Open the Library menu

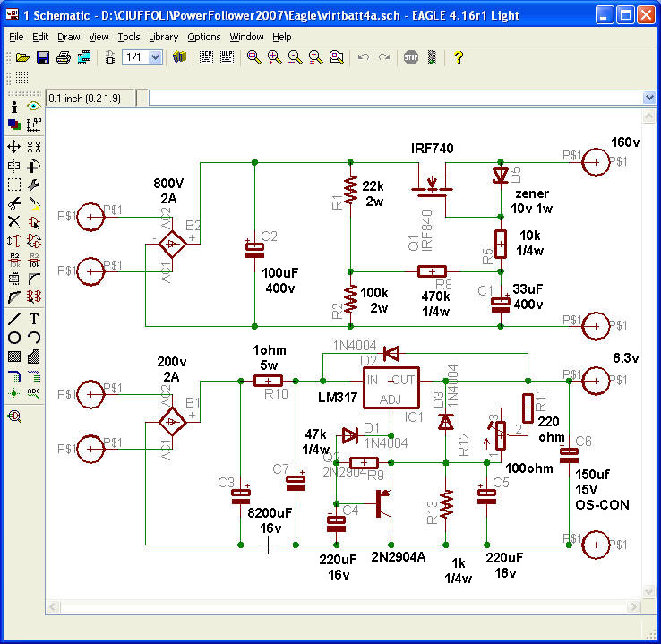click(x=164, y=37)
